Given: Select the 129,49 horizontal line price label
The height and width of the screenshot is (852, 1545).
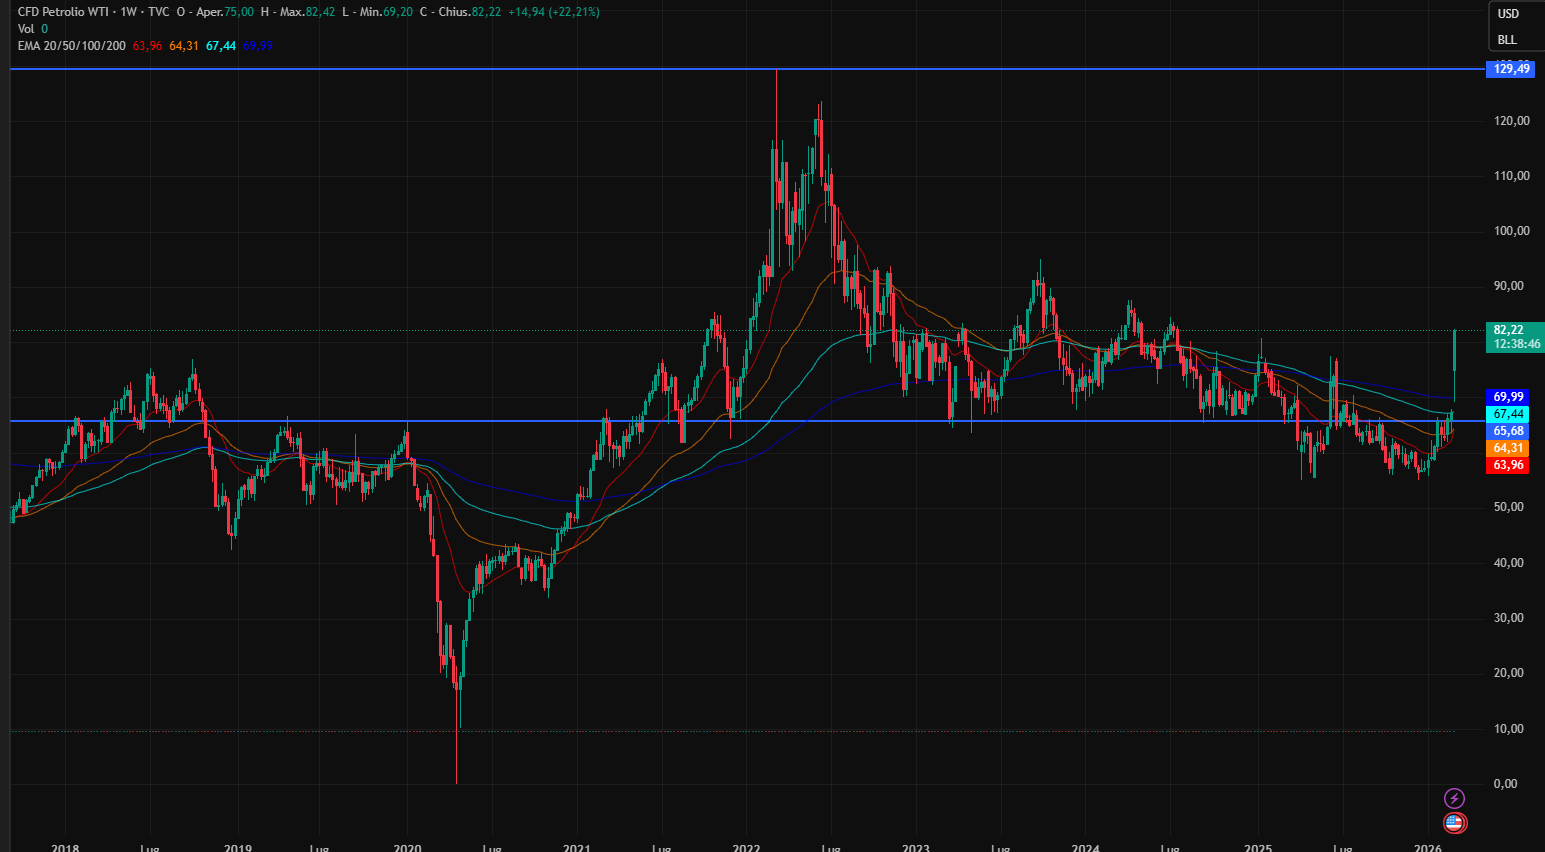Looking at the screenshot, I should 1511,69.
